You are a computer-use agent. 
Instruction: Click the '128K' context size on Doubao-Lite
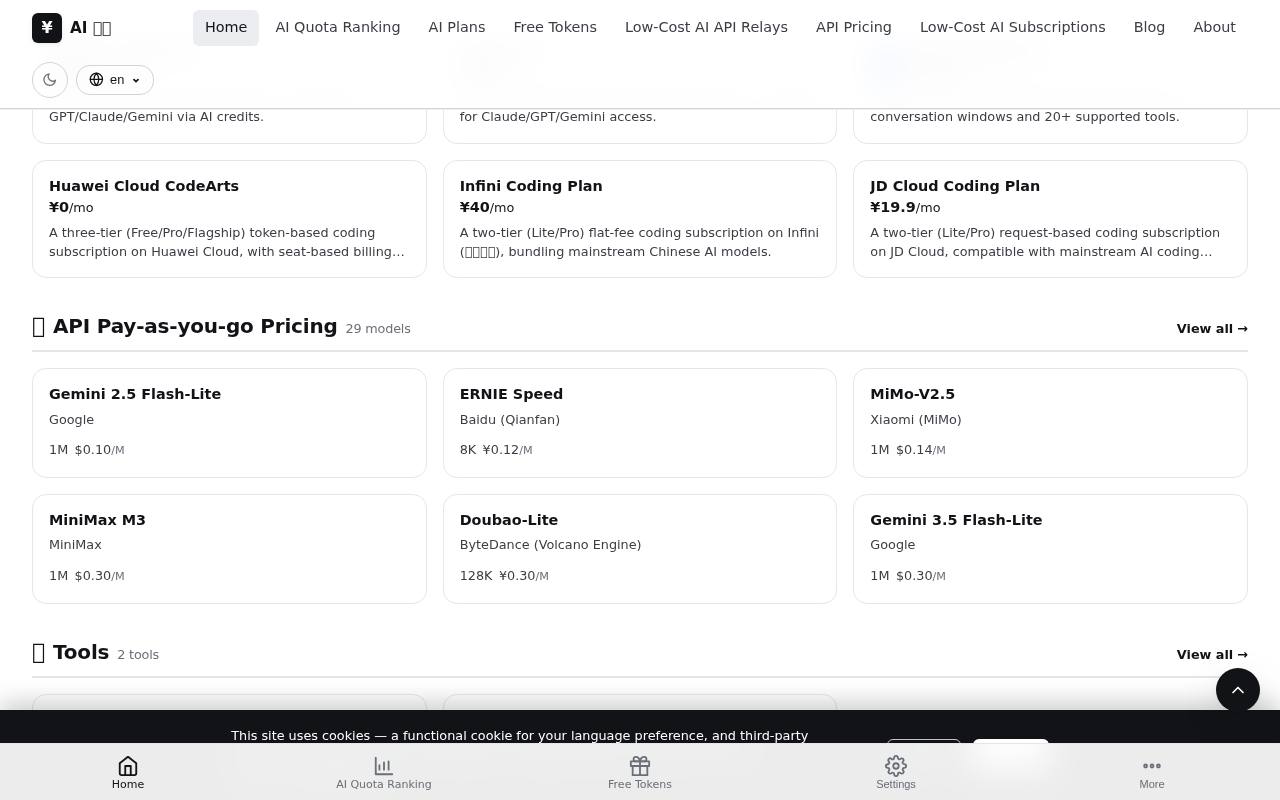click(x=476, y=576)
